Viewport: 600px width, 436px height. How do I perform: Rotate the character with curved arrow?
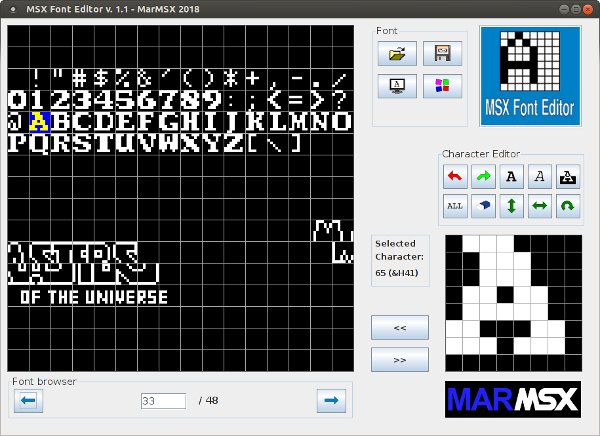tap(568, 206)
